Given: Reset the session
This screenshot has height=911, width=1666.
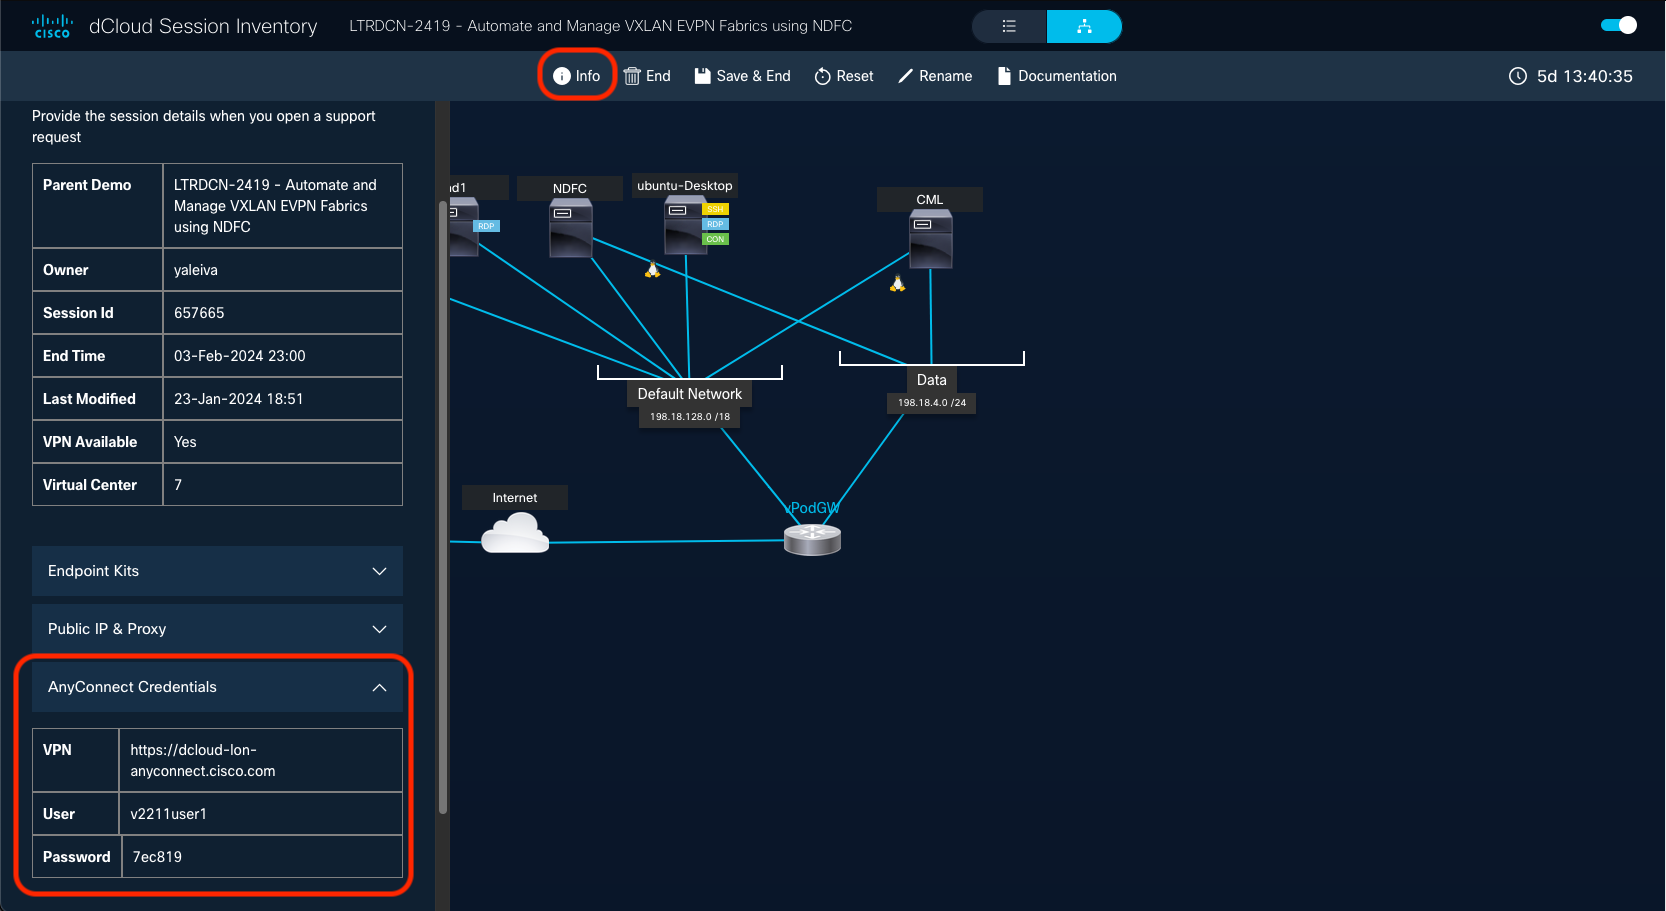Looking at the screenshot, I should (844, 76).
